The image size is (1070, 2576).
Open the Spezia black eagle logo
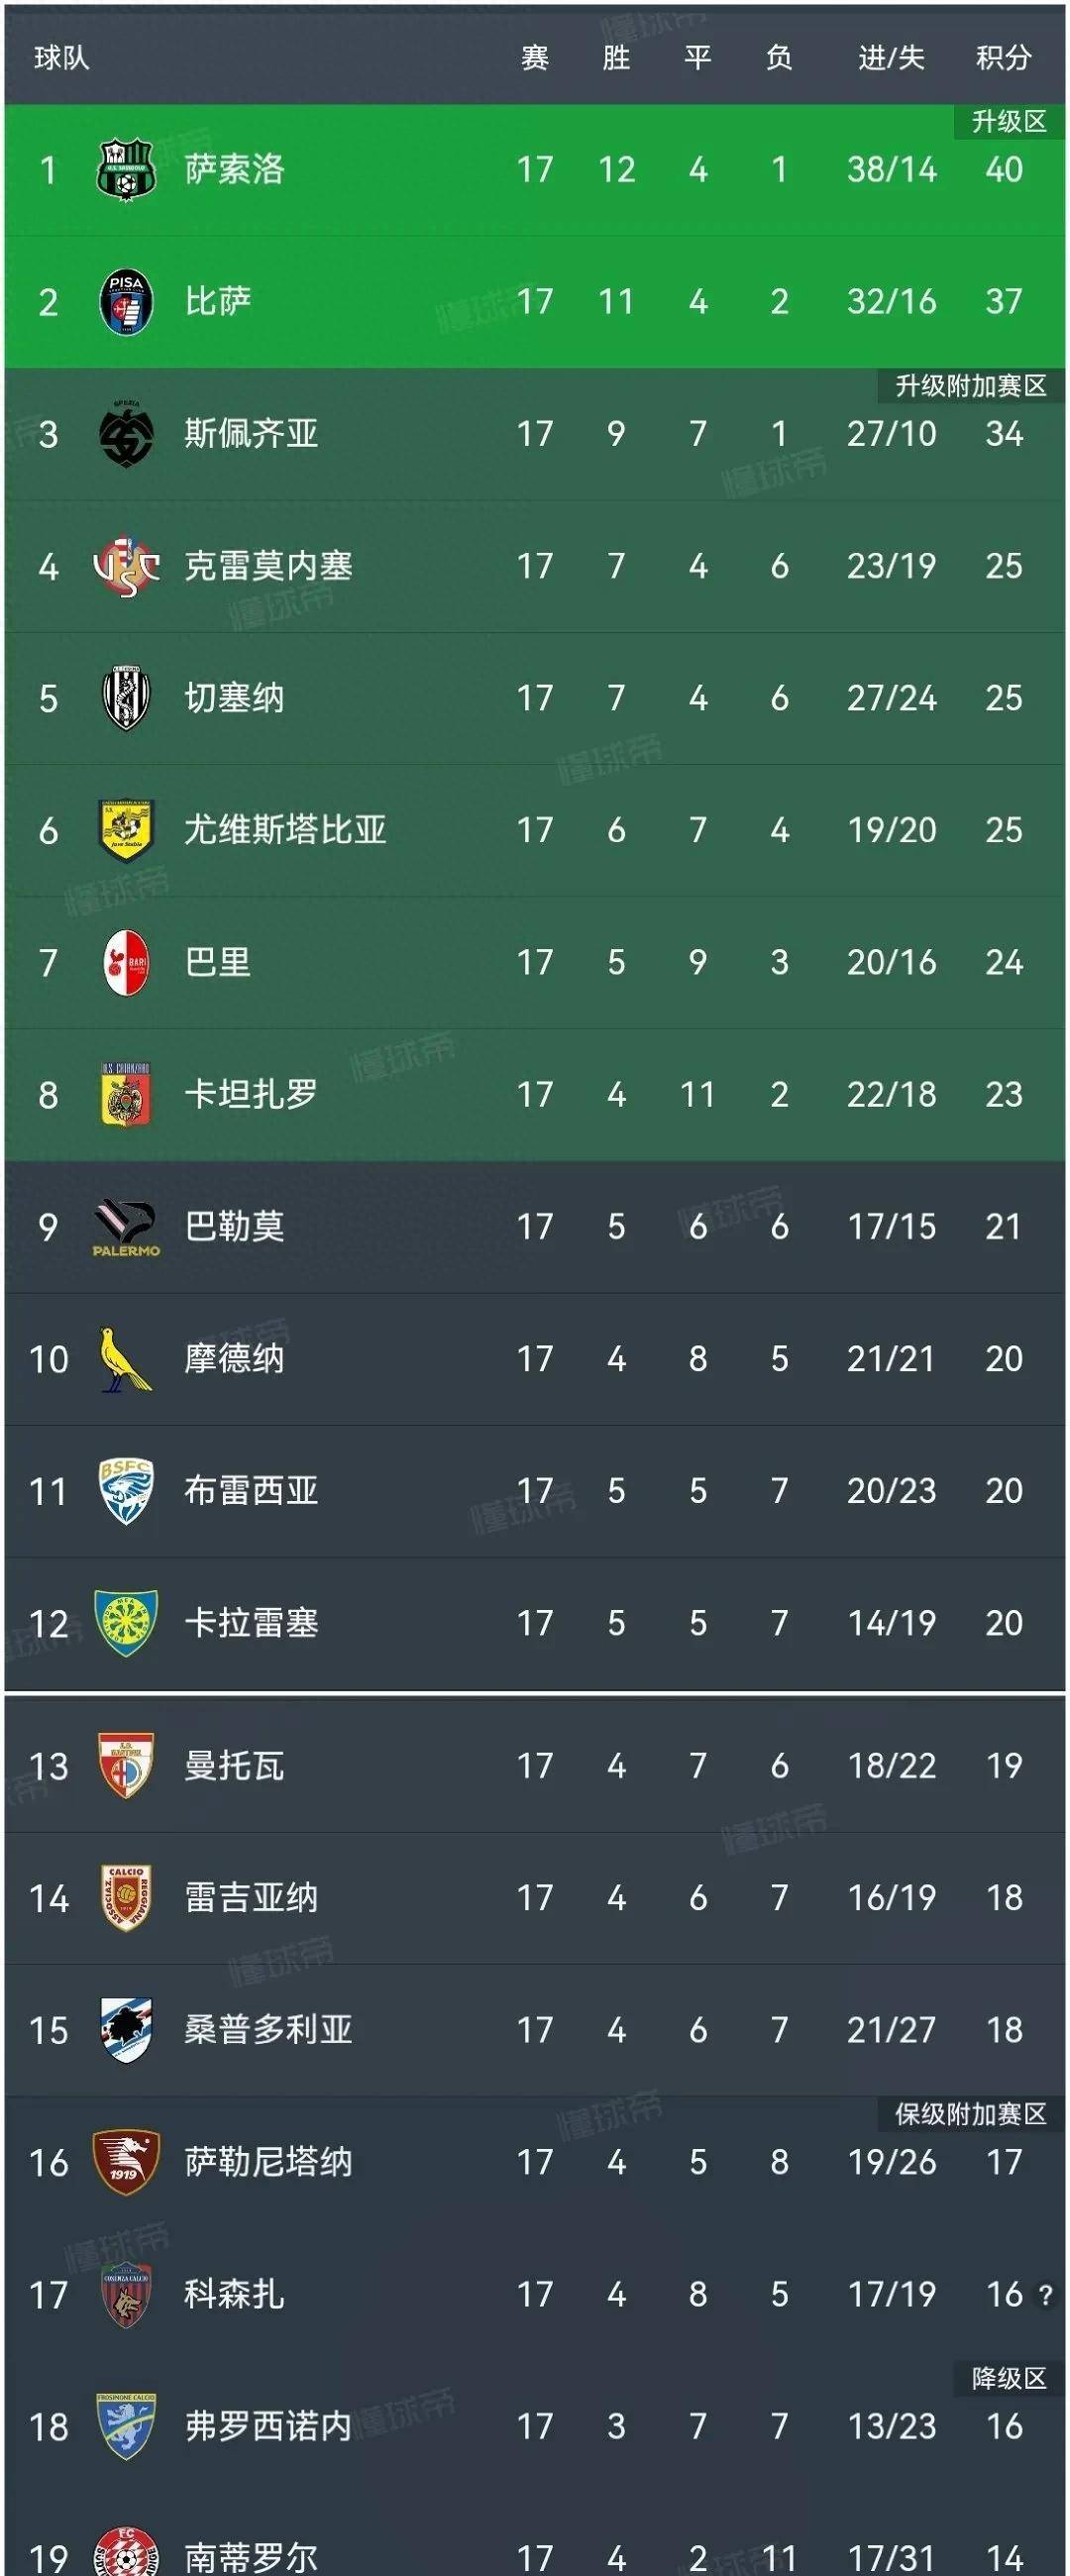tap(126, 434)
